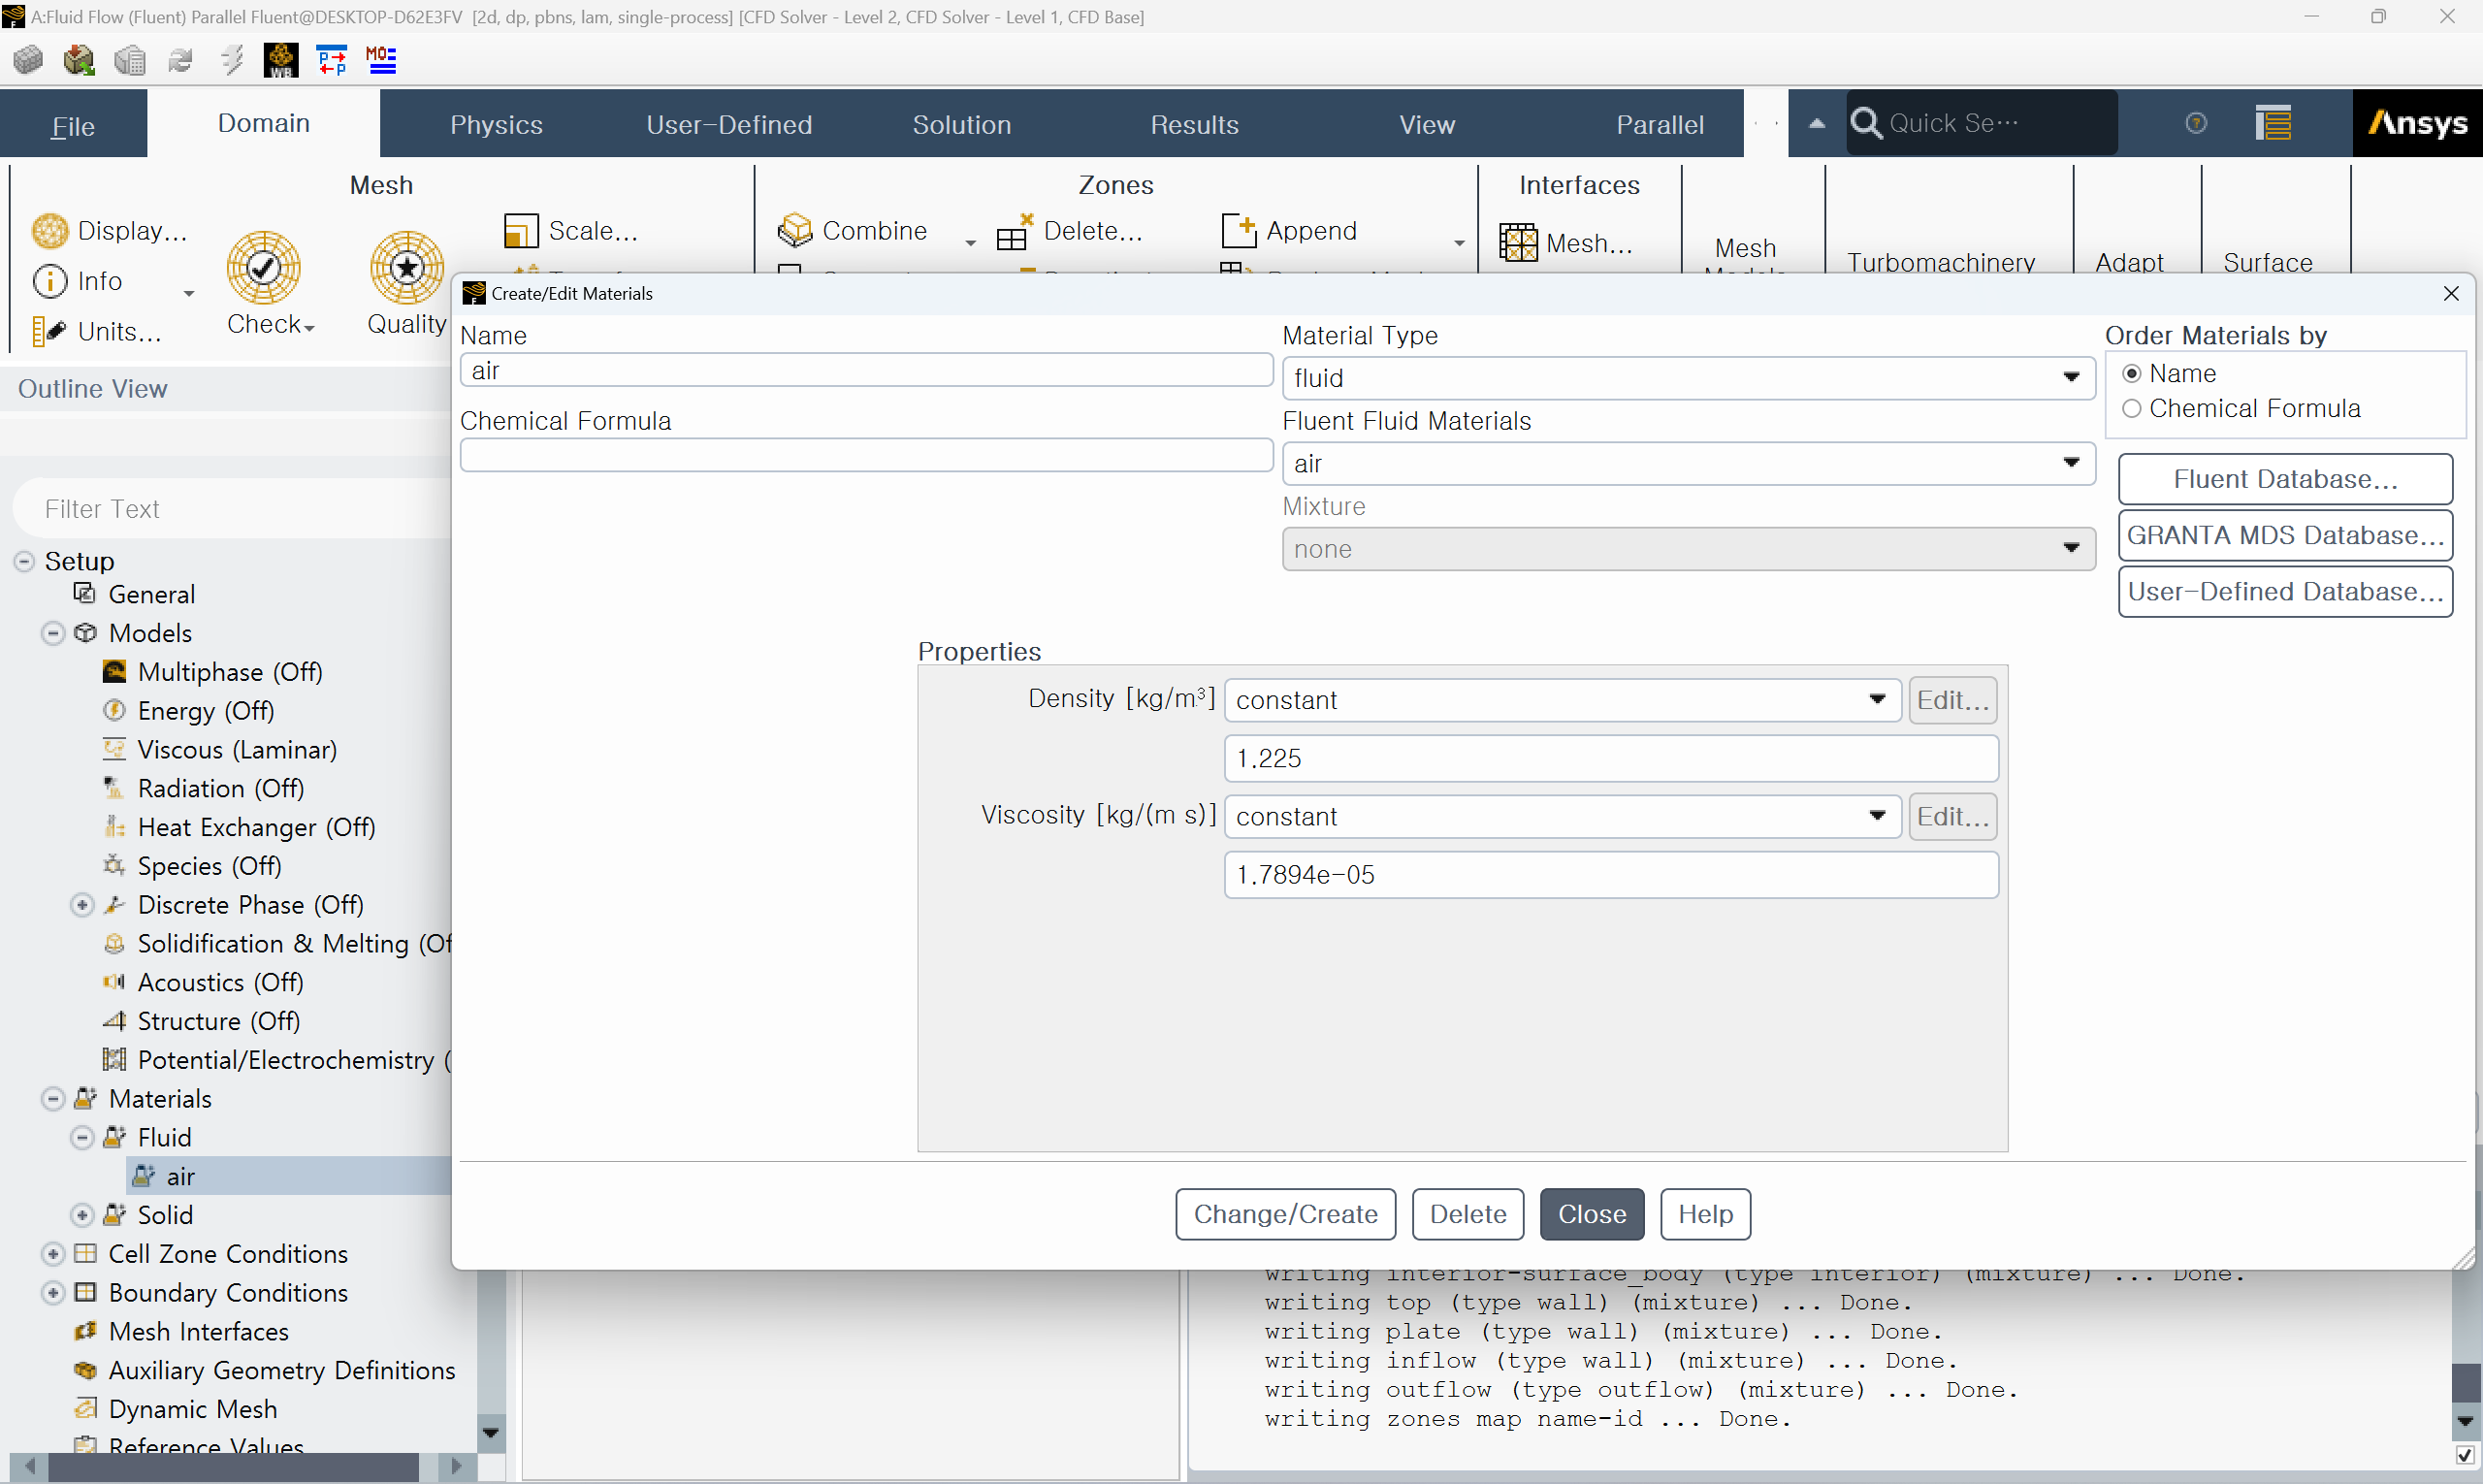Click the ribbon layout panel icon

(x=2273, y=123)
